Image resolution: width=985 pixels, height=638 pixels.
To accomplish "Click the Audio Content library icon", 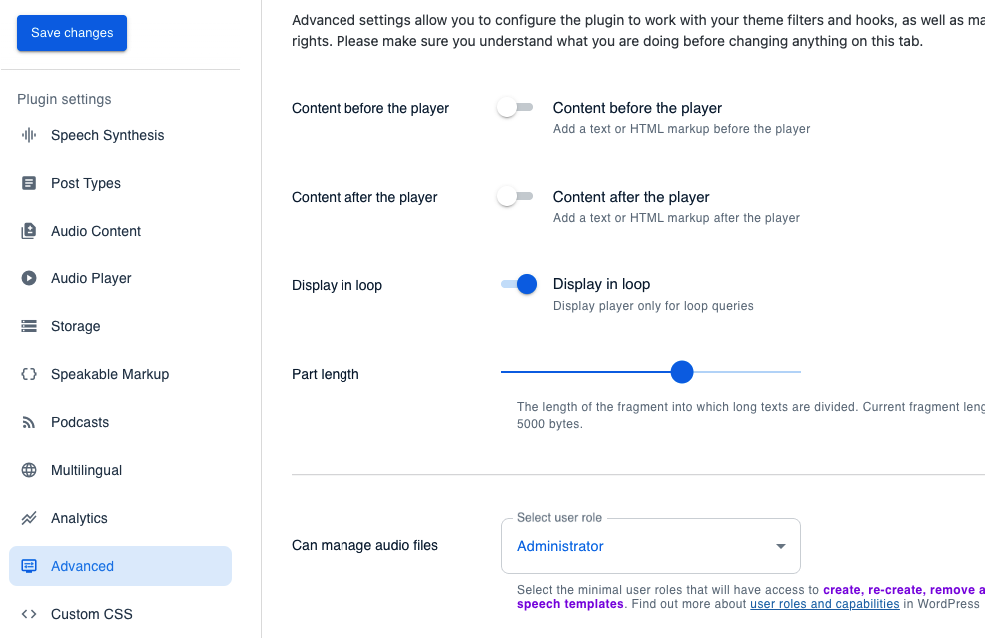I will (29, 231).
